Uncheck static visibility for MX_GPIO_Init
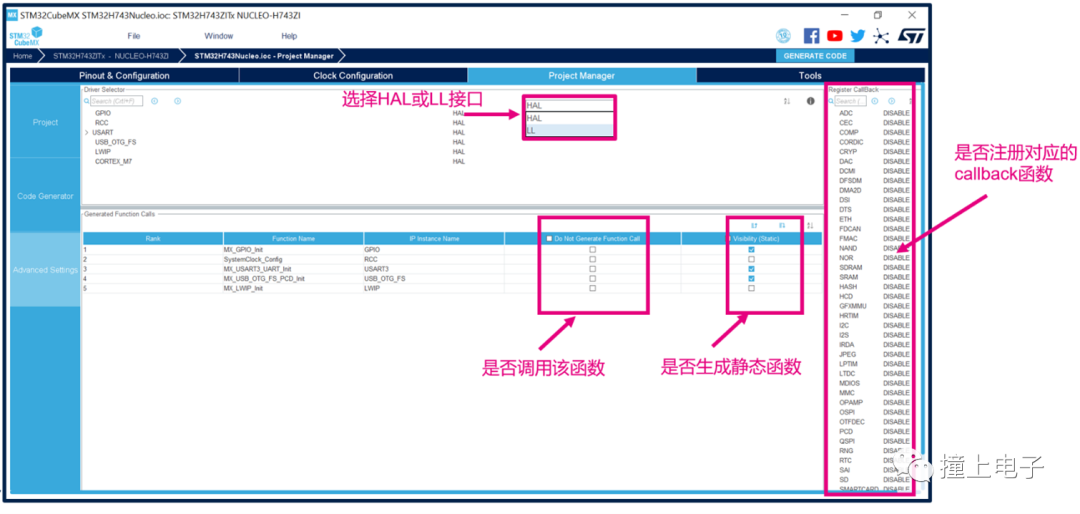The image size is (1080, 514). pyautogui.click(x=751, y=249)
